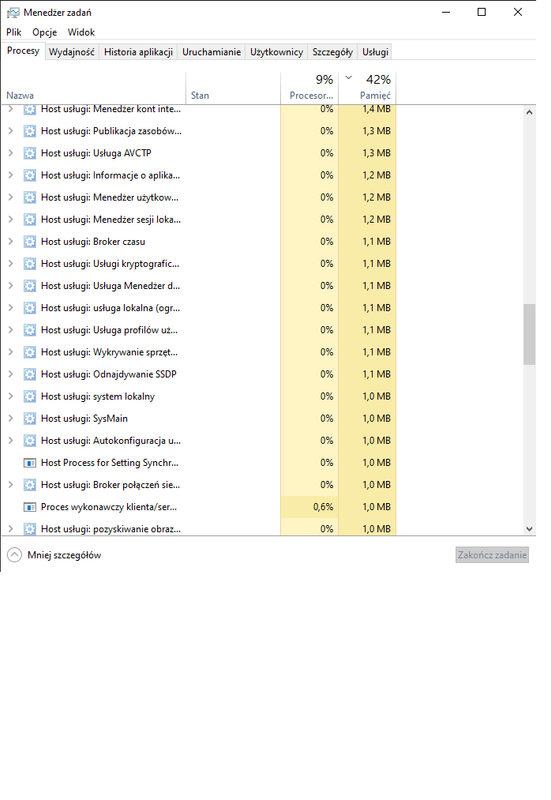Click gear icon next to Broker czasu
Viewport: 551px width, 800px height.
(x=30, y=242)
